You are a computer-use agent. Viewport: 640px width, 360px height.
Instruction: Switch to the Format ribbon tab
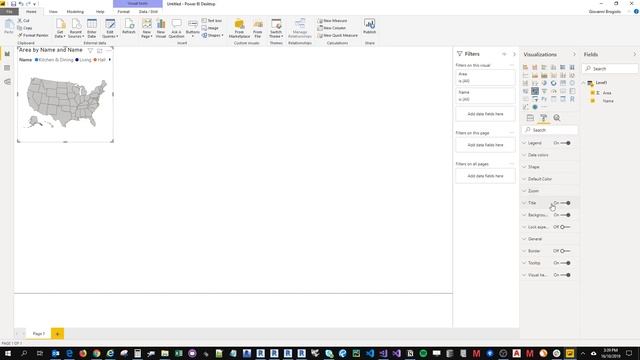(x=123, y=12)
